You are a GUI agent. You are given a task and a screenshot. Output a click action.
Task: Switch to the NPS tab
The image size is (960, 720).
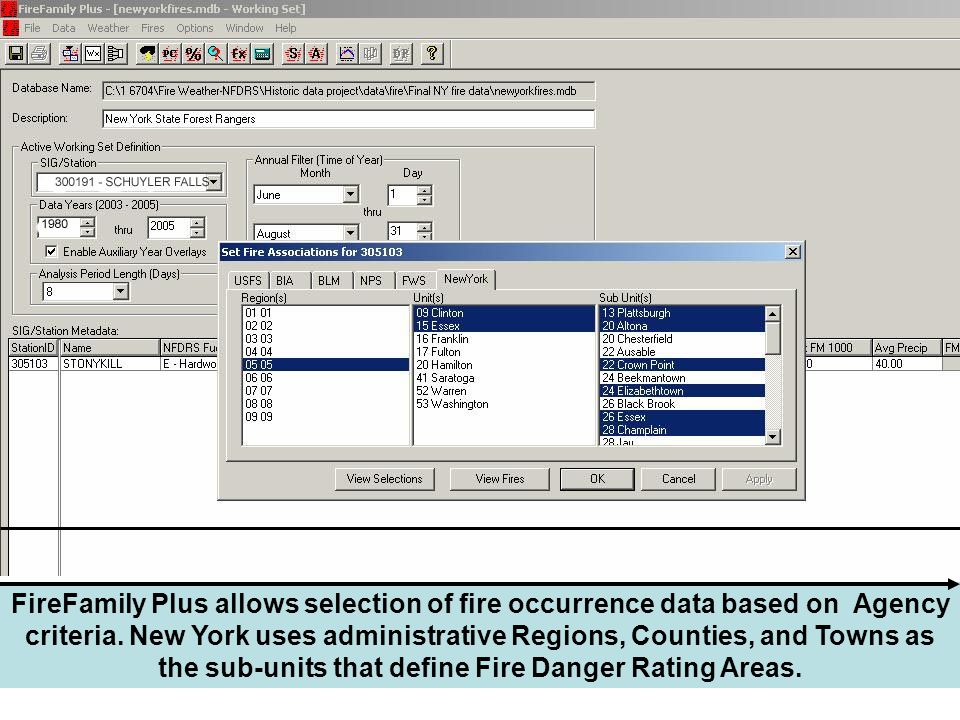pyautogui.click(x=371, y=280)
